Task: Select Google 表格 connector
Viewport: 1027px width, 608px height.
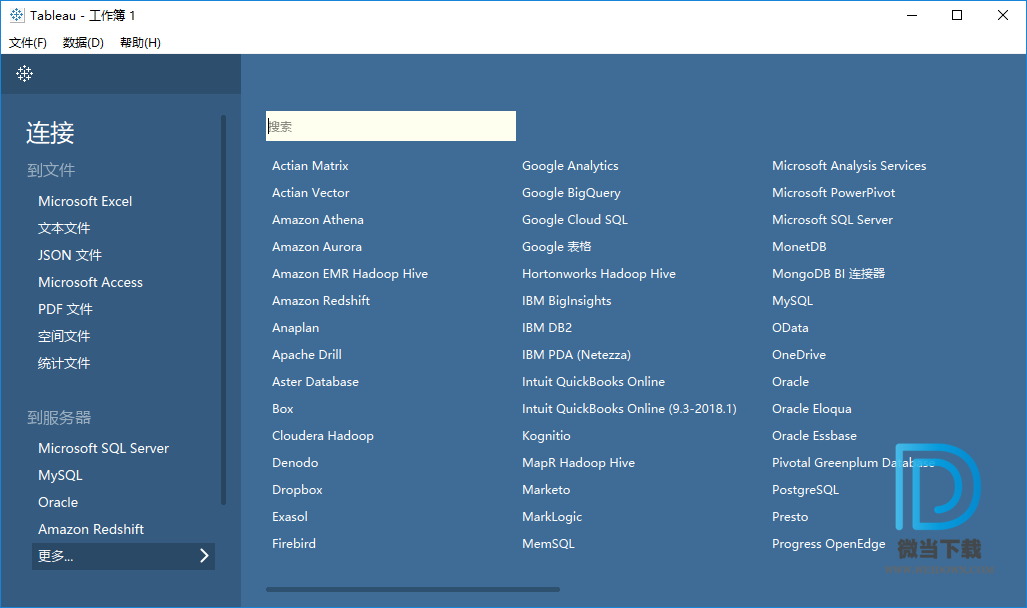Action: 557,246
